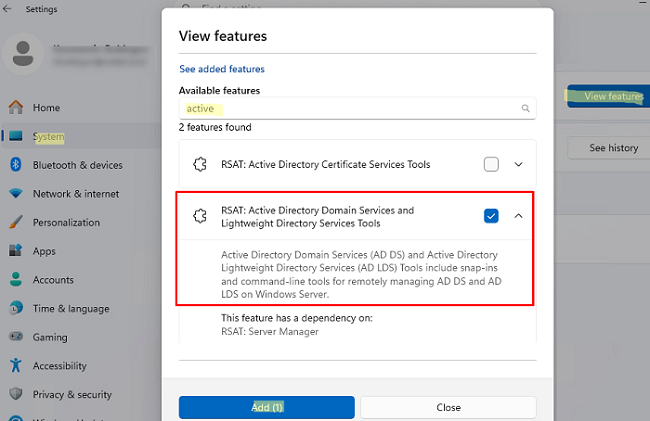Image resolution: width=650 pixels, height=421 pixels.
Task: Select the Network & internet wifi icon
Action: (x=16, y=193)
